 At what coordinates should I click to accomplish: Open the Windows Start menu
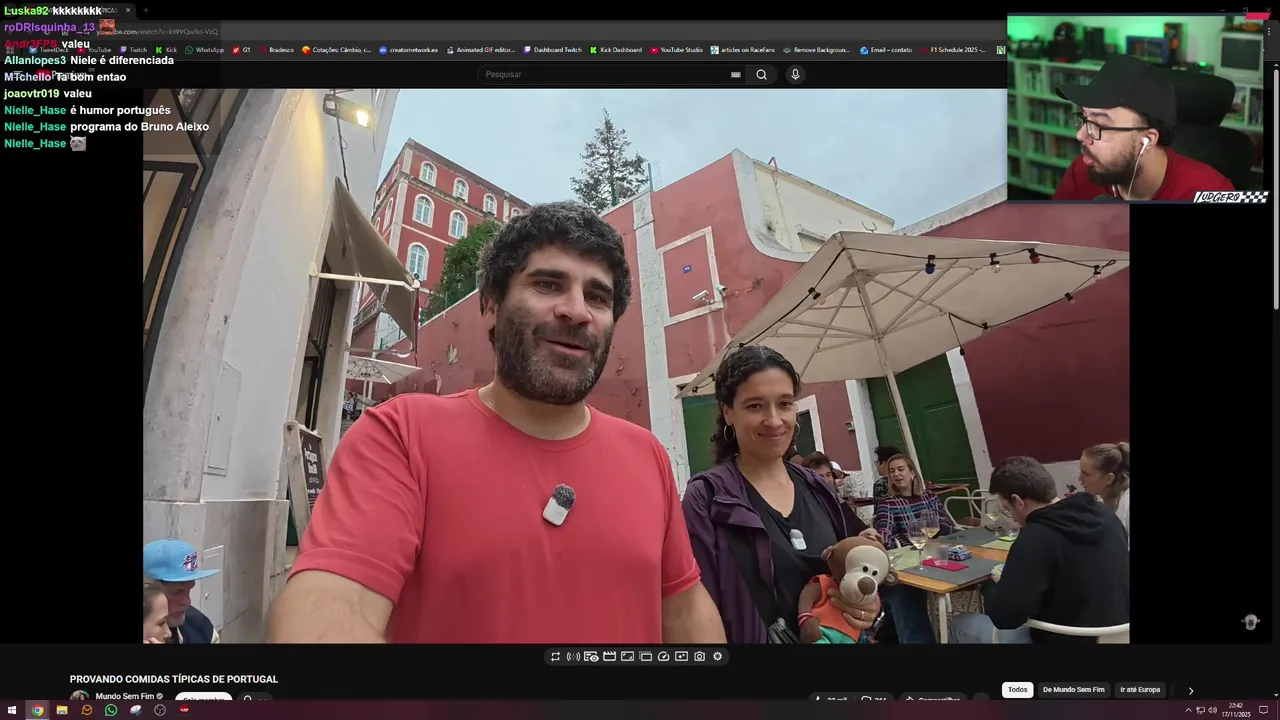pos(12,710)
